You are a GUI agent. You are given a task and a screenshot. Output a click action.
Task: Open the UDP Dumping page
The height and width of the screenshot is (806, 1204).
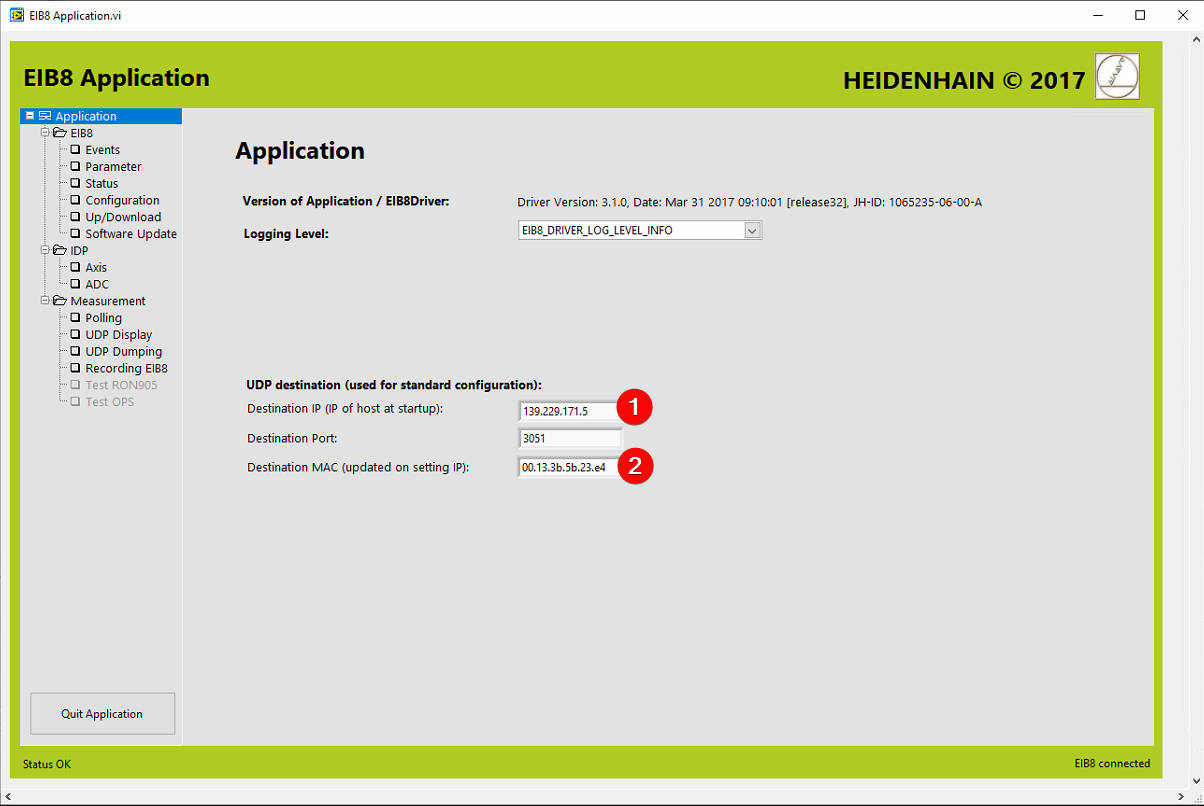[x=123, y=352]
